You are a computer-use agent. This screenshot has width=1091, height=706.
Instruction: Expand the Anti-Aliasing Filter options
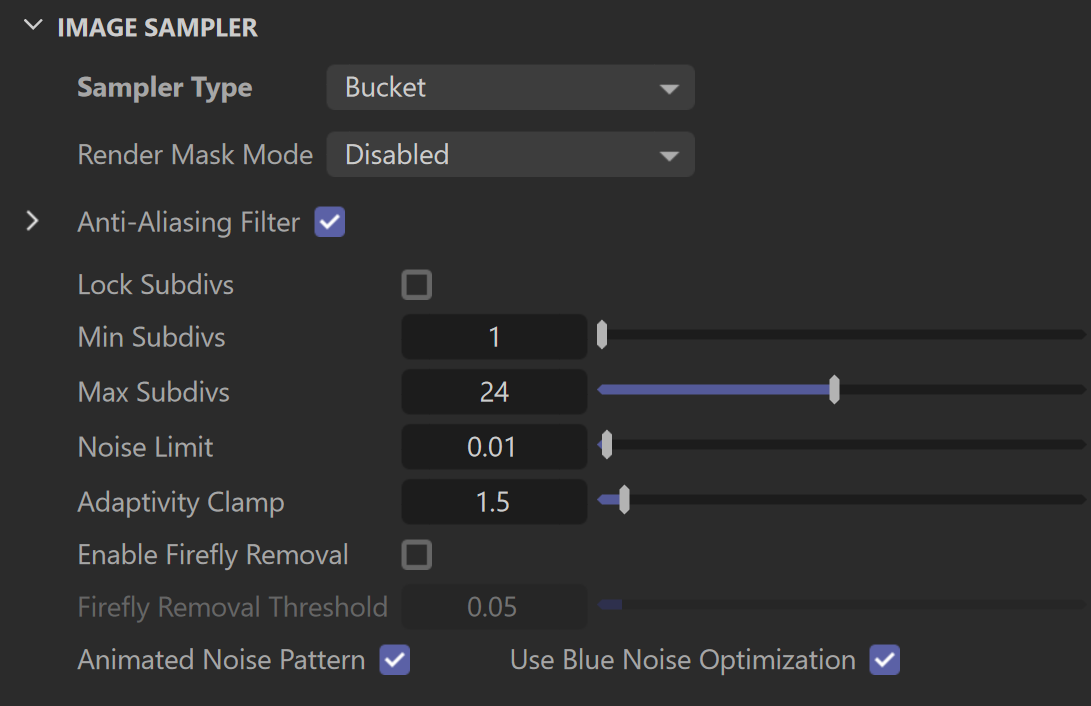[32, 221]
